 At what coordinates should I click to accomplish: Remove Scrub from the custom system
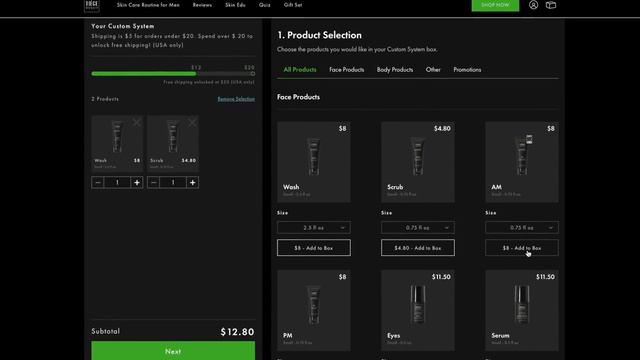pos(192,122)
